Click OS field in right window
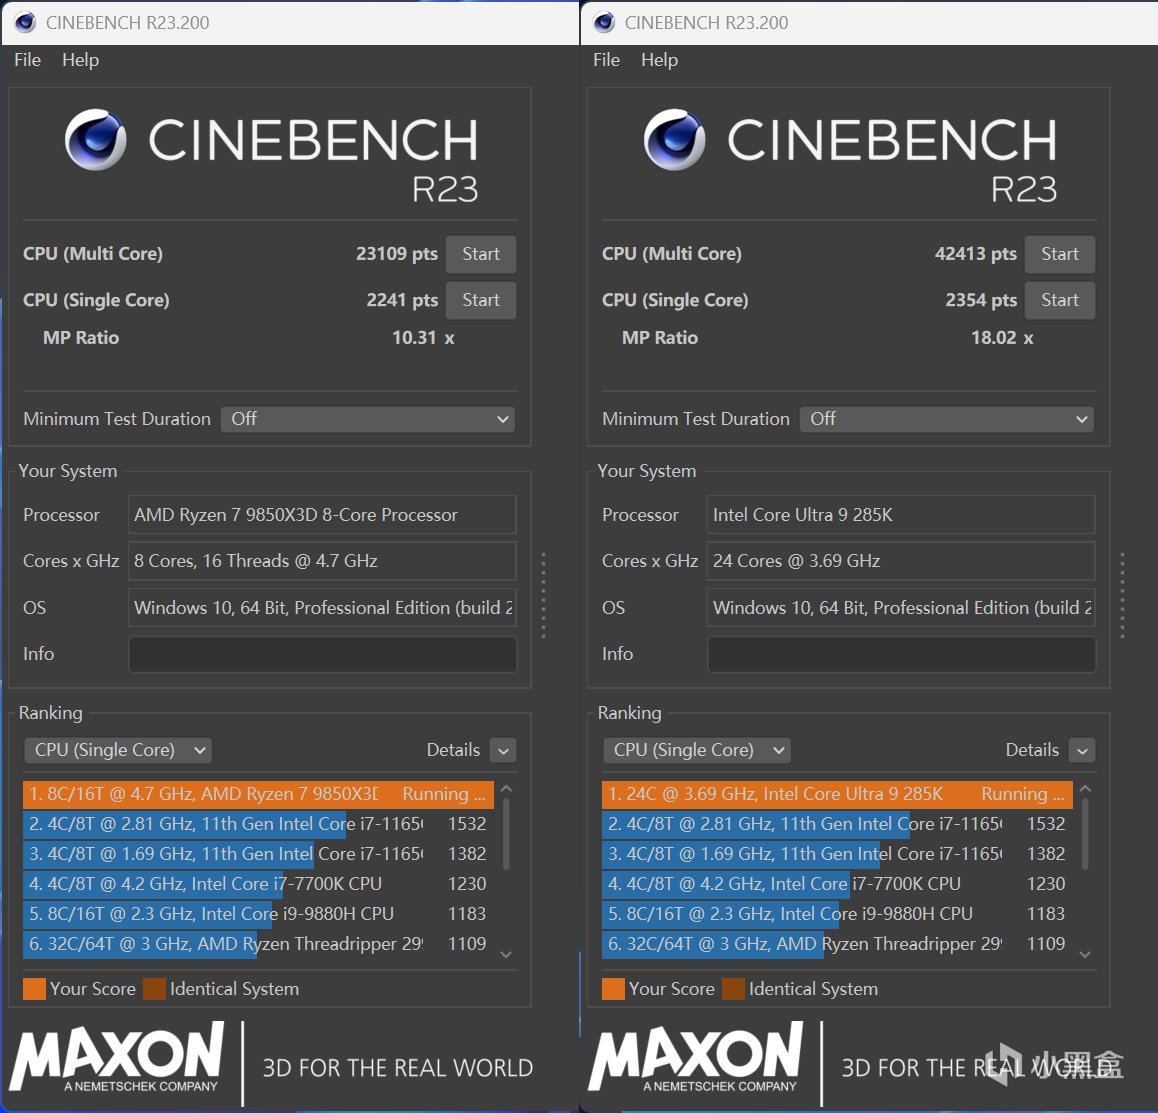This screenshot has width=1158, height=1113. [x=901, y=608]
